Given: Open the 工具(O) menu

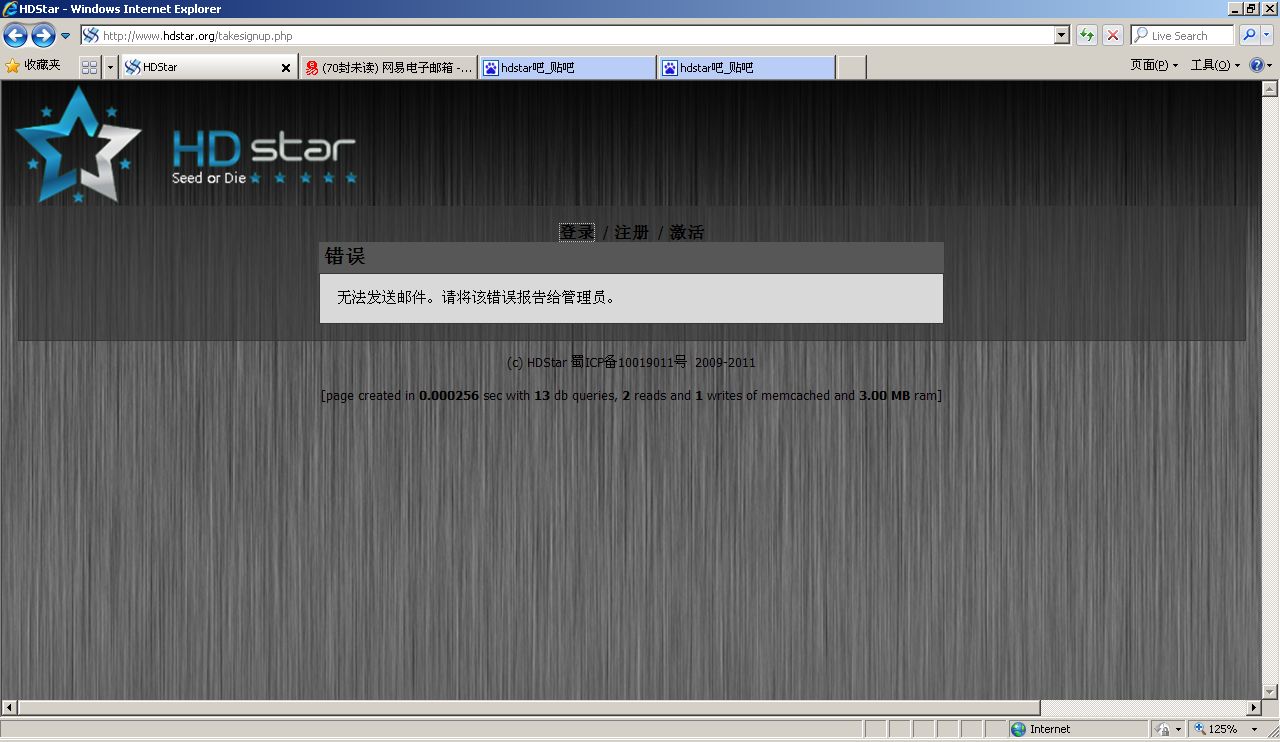Looking at the screenshot, I should [1215, 65].
